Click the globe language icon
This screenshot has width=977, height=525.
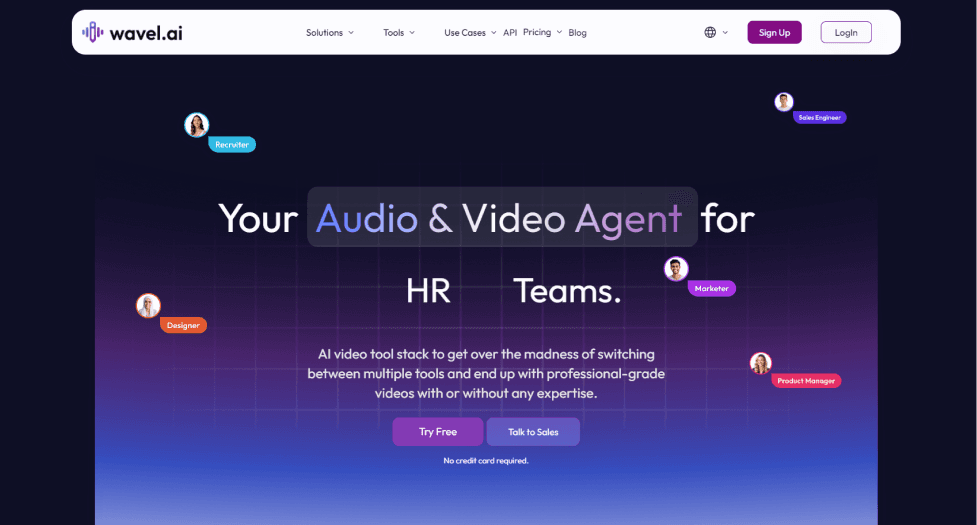coord(710,32)
